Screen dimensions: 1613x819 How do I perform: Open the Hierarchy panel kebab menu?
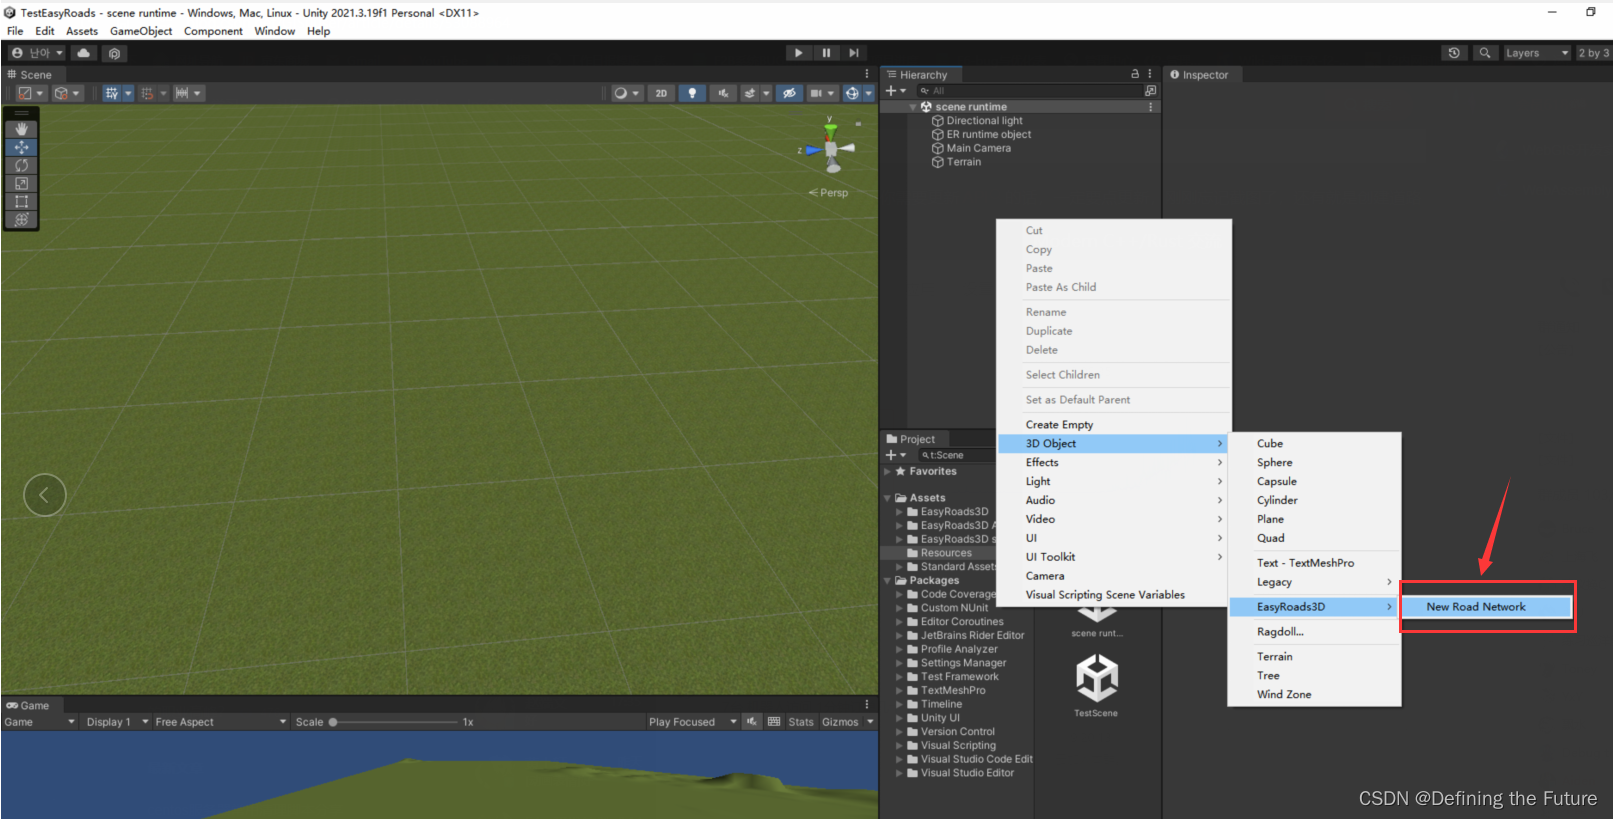[1149, 74]
